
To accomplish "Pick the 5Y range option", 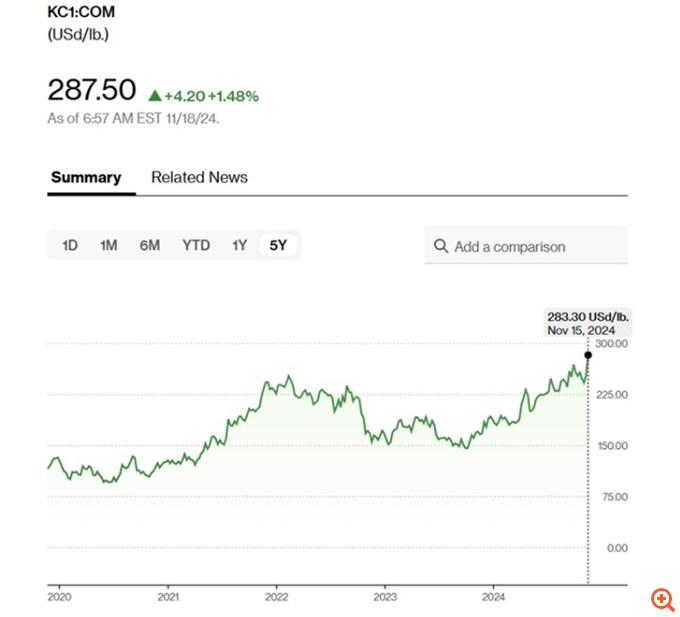I will (278, 245).
